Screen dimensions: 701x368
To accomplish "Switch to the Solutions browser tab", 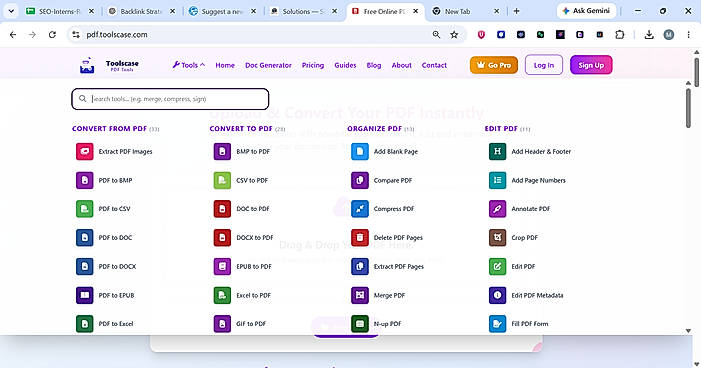I will (304, 11).
